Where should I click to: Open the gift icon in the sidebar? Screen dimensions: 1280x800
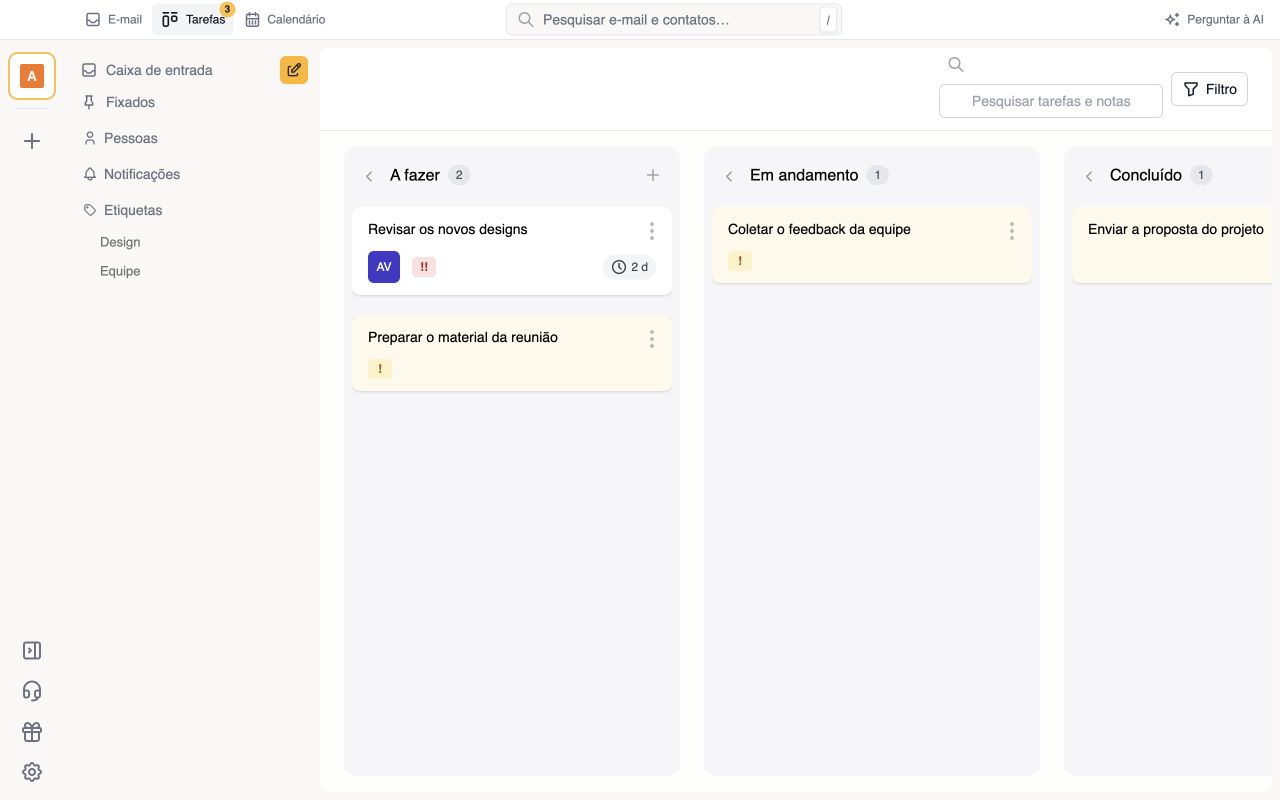[x=32, y=732]
